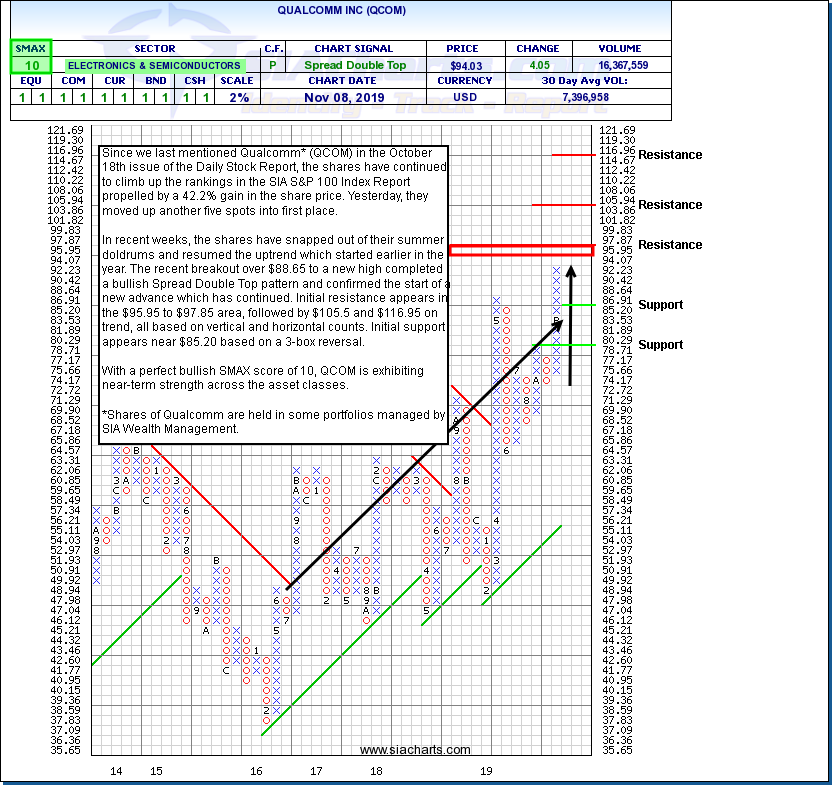Click the green SMAX score 10 box
Image resolution: width=832 pixels, height=785 pixels.
[27, 65]
